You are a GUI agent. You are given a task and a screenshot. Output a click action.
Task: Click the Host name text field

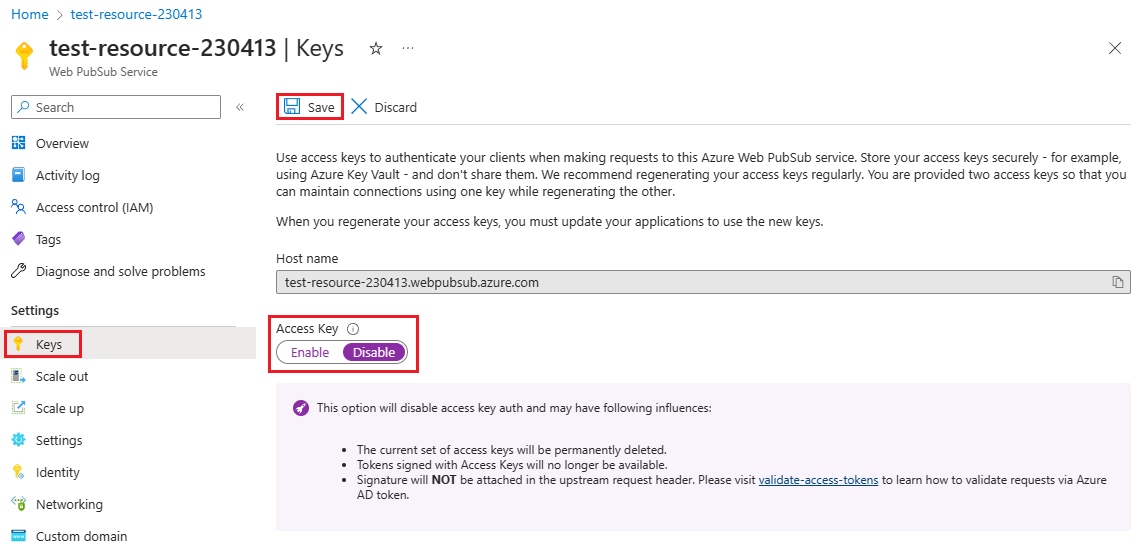point(690,282)
